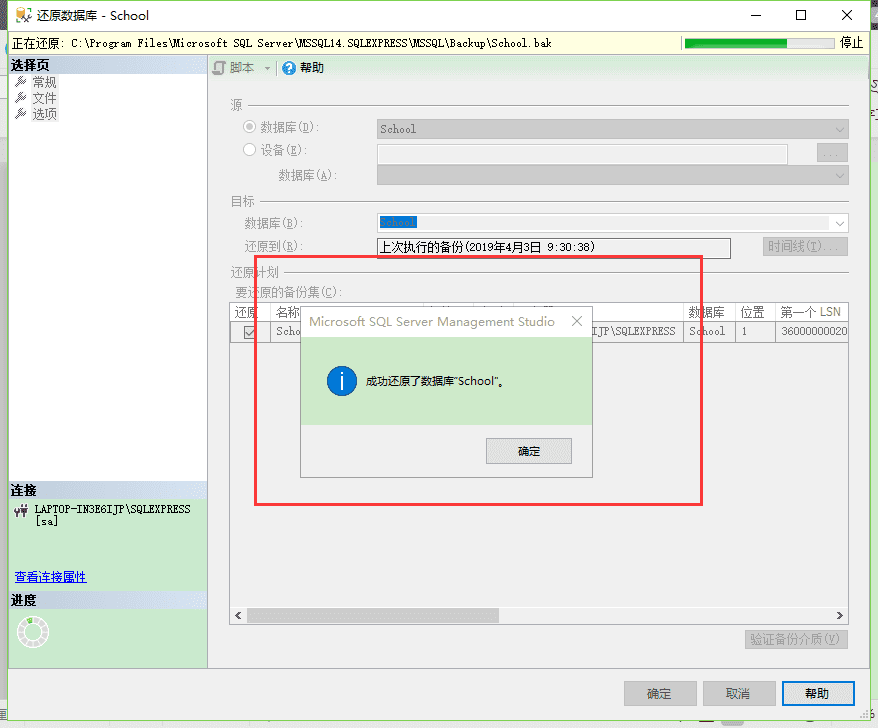The image size is (878, 728).
Task: Click the restore database icon in the title bar
Action: pyautogui.click(x=22, y=15)
